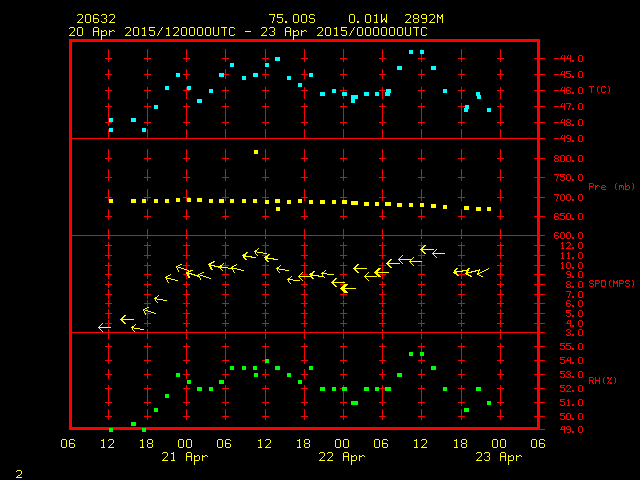Click the 22 Apr date label
Image resolution: width=640 pixels, height=480 pixels.
point(342,457)
